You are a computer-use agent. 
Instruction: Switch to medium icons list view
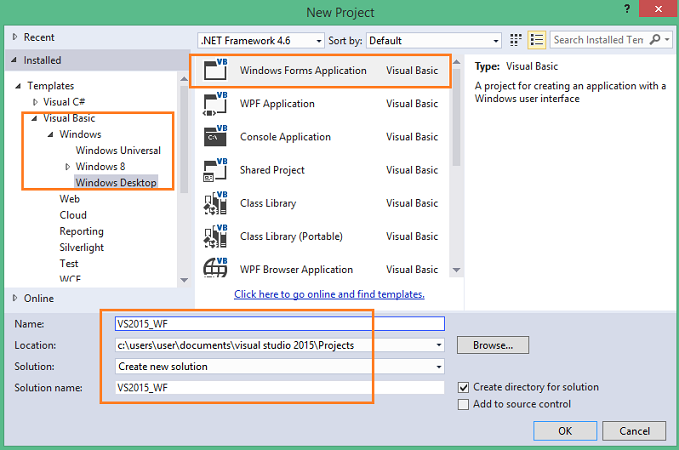tap(537, 40)
